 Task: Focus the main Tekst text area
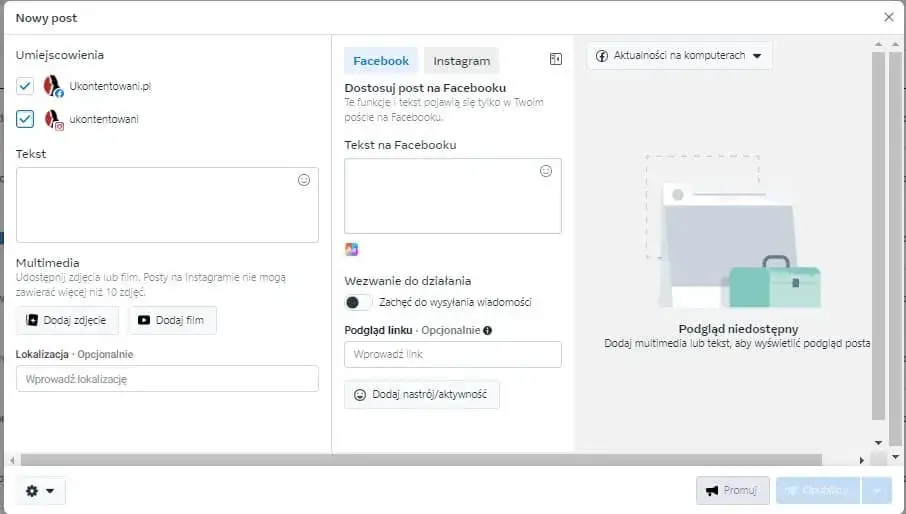tap(167, 205)
